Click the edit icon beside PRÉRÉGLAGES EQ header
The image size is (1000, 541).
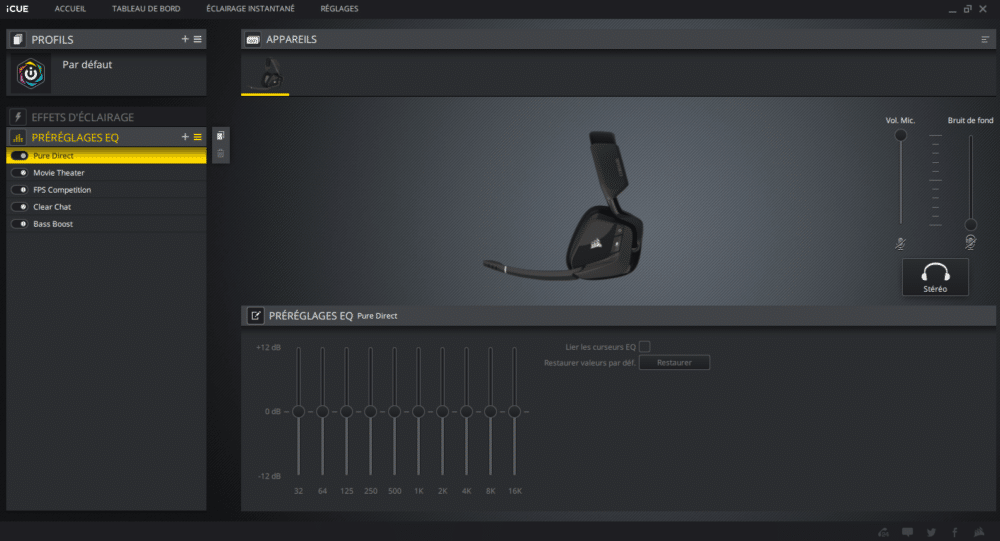pyautogui.click(x=255, y=316)
